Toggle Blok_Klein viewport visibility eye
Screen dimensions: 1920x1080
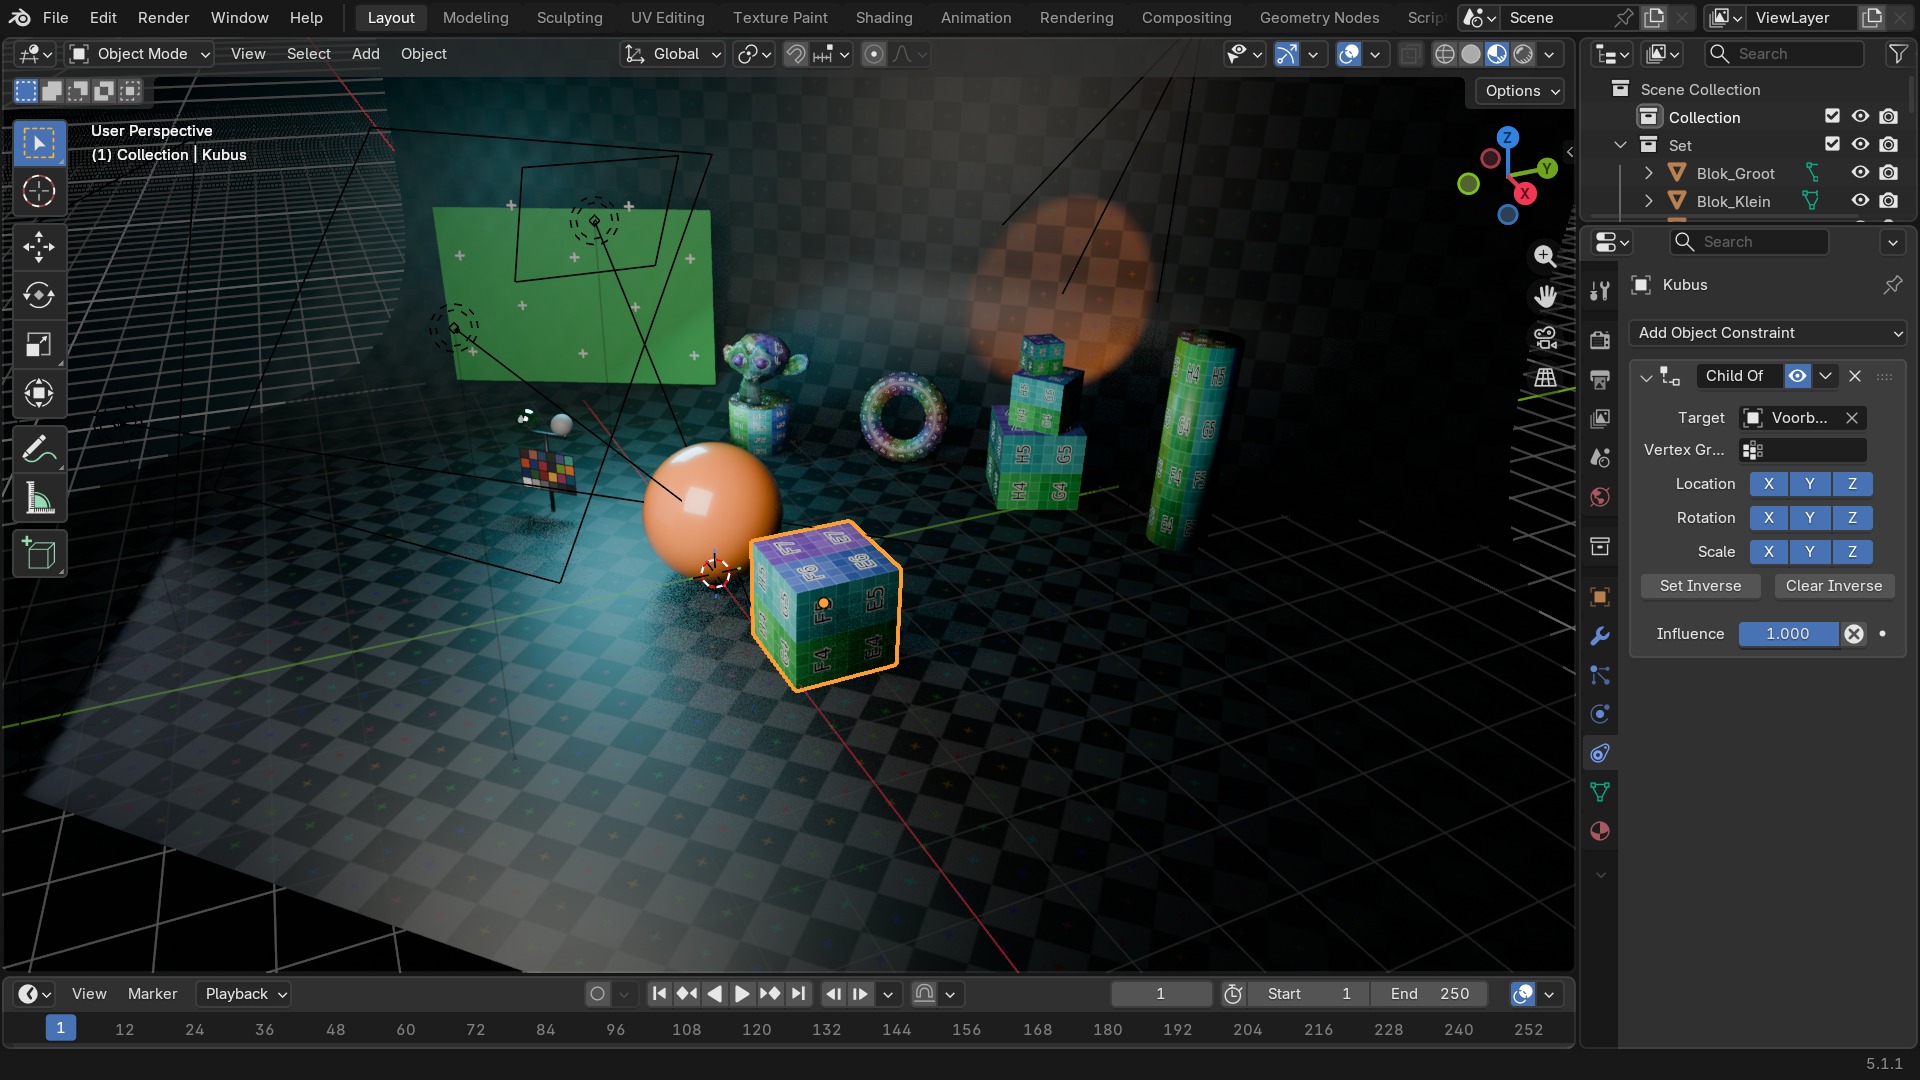1860,201
